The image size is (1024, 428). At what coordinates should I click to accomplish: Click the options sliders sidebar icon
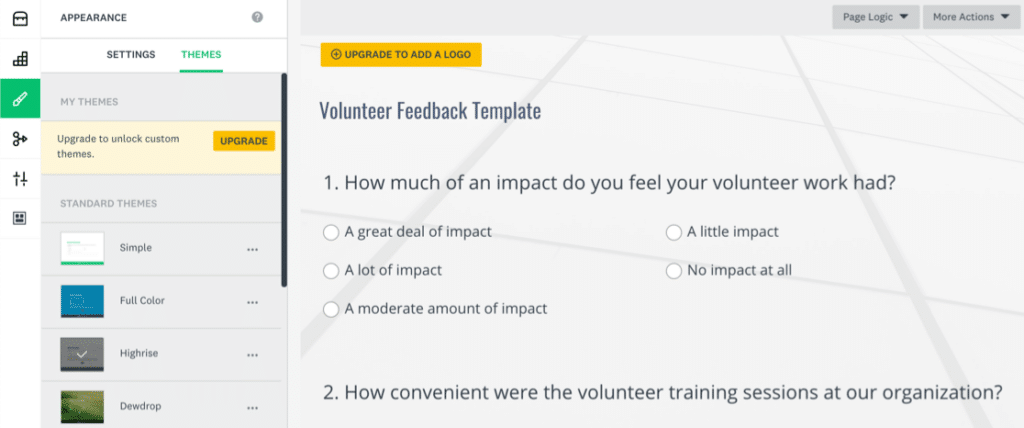click(x=20, y=179)
